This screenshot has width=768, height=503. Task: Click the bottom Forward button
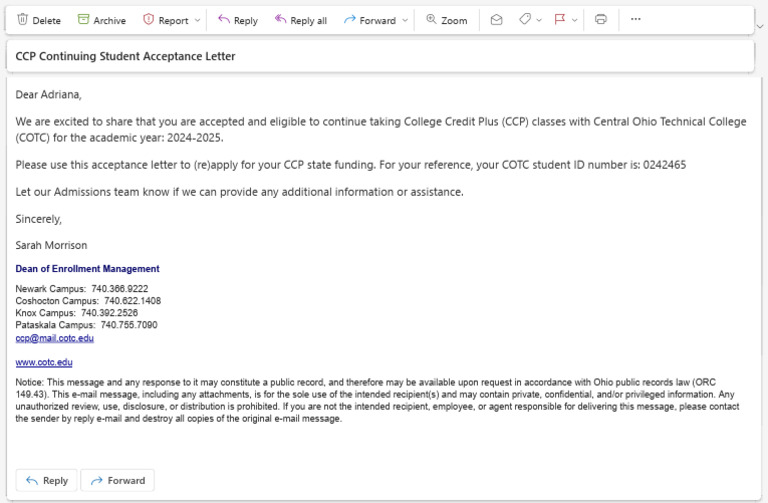(118, 480)
